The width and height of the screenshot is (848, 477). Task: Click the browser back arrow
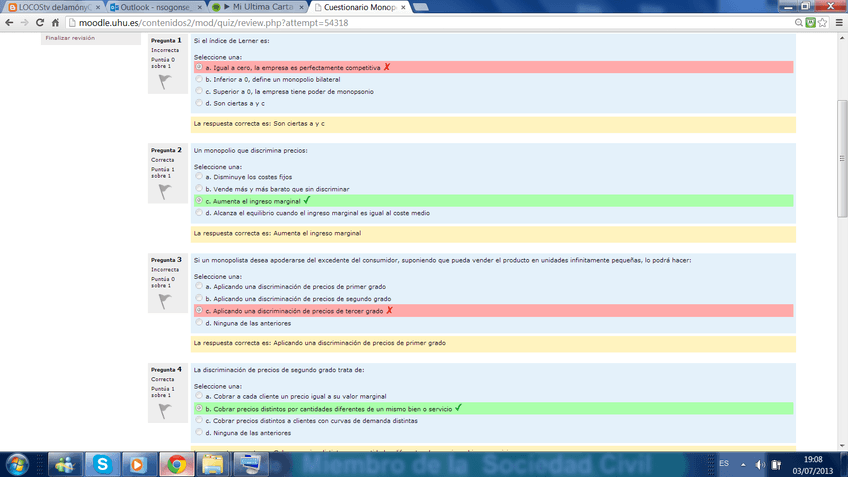point(9,22)
